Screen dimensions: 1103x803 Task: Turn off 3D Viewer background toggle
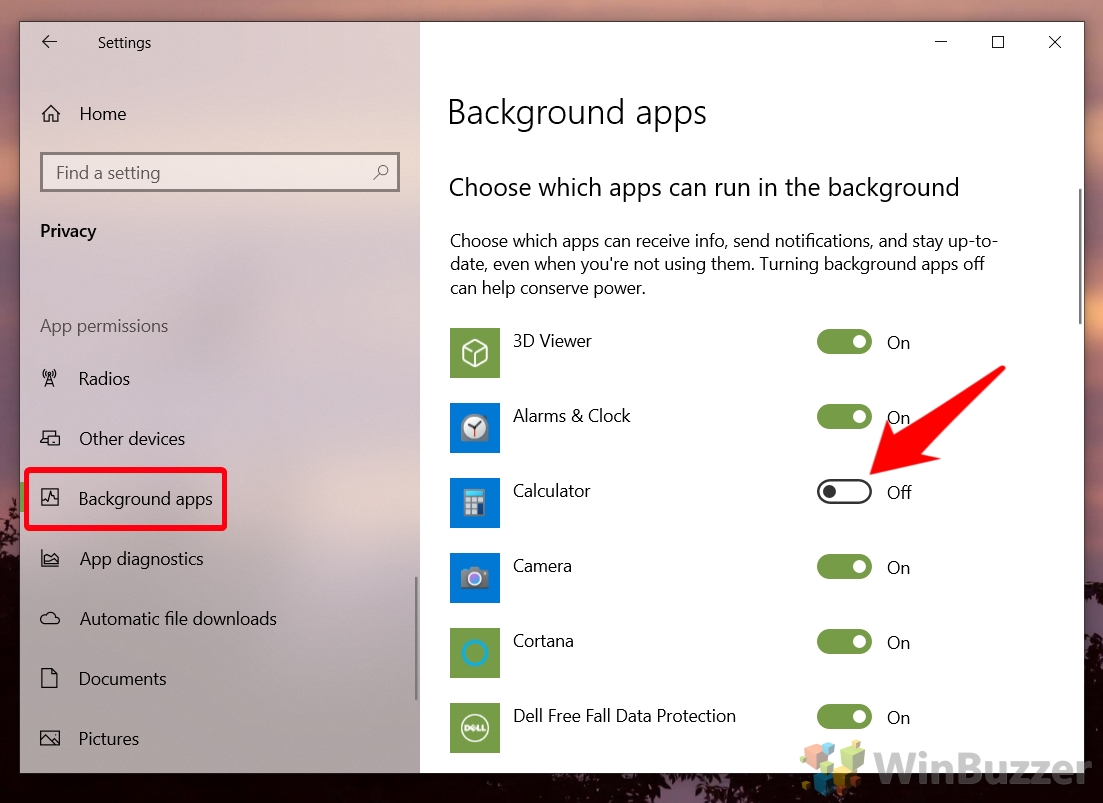coord(844,342)
